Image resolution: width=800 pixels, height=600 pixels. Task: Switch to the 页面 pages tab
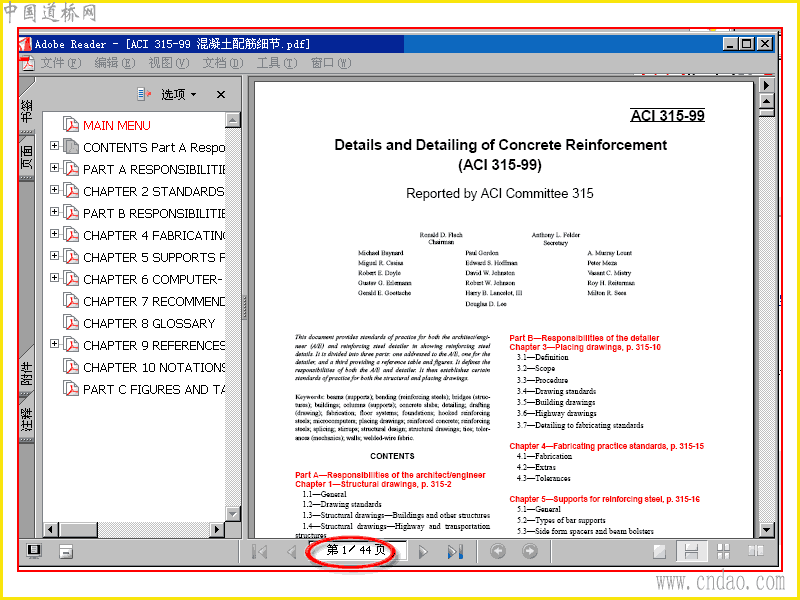tap(27, 157)
